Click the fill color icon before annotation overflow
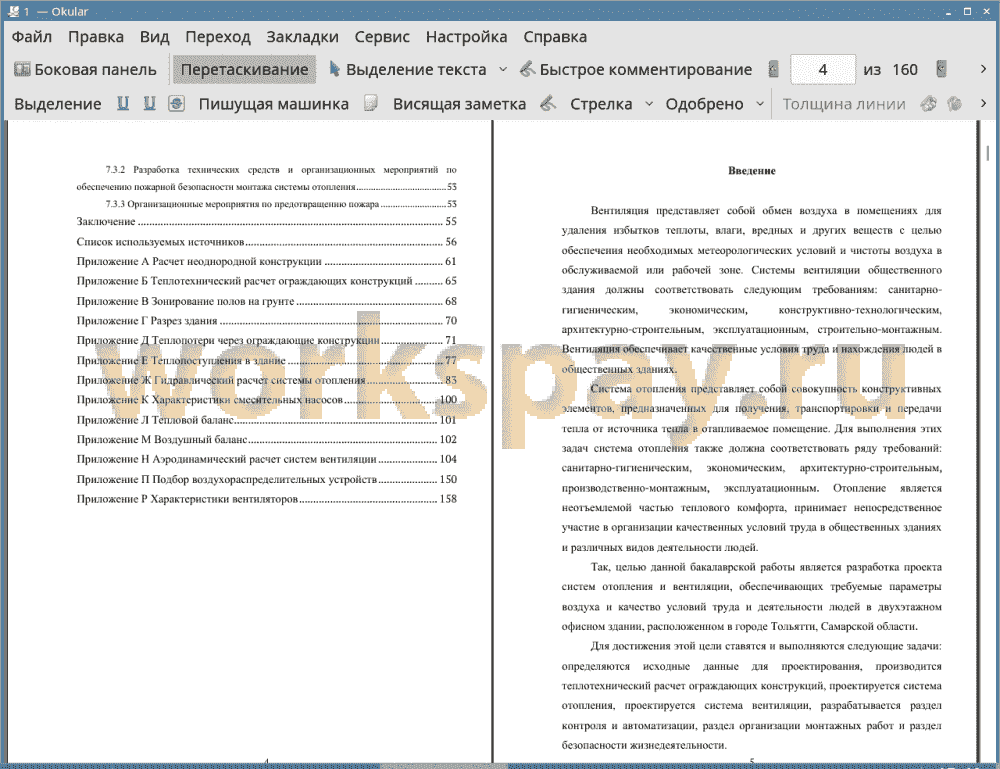This screenshot has width=1000, height=769. coord(954,103)
